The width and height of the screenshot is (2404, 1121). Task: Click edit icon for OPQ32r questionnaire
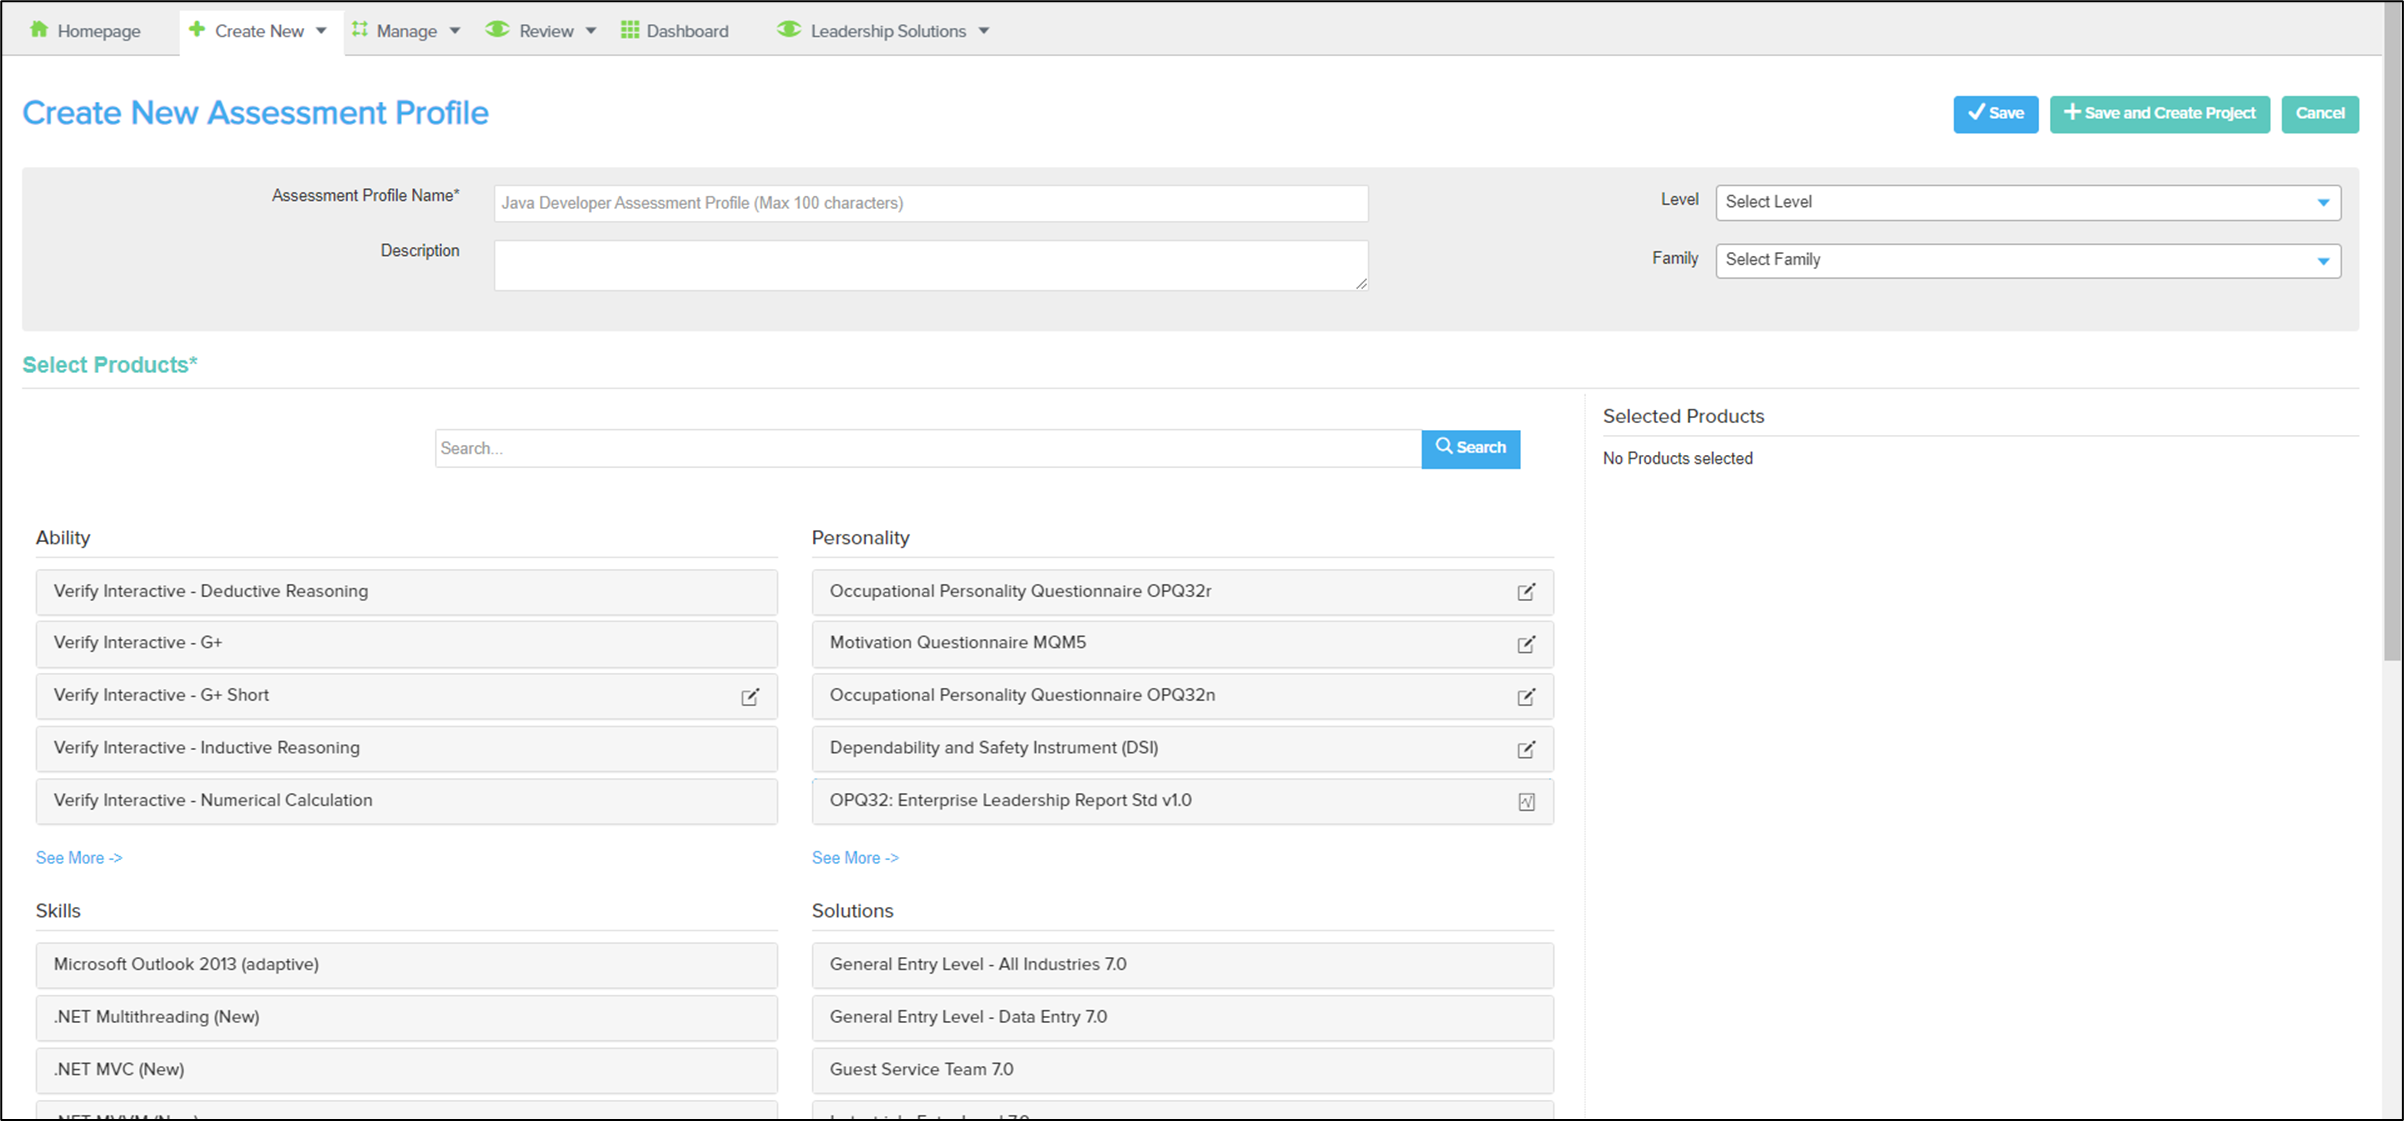(x=1526, y=592)
